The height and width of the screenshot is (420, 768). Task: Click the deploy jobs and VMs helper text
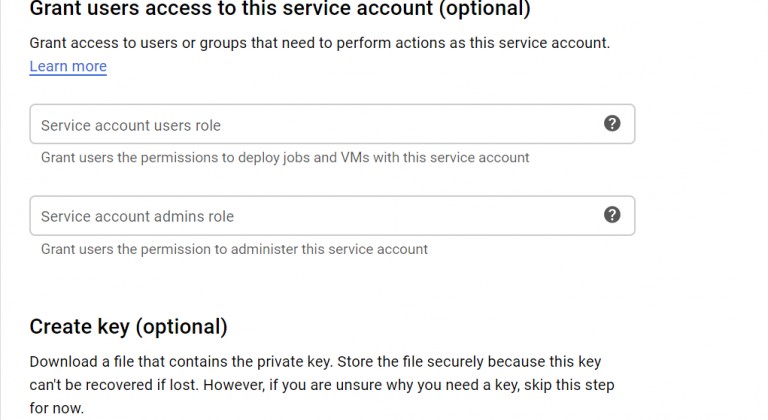pyautogui.click(x=285, y=158)
